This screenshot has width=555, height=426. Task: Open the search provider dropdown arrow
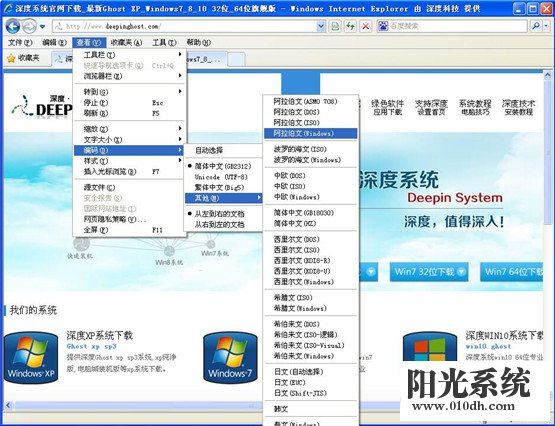pos(547,26)
